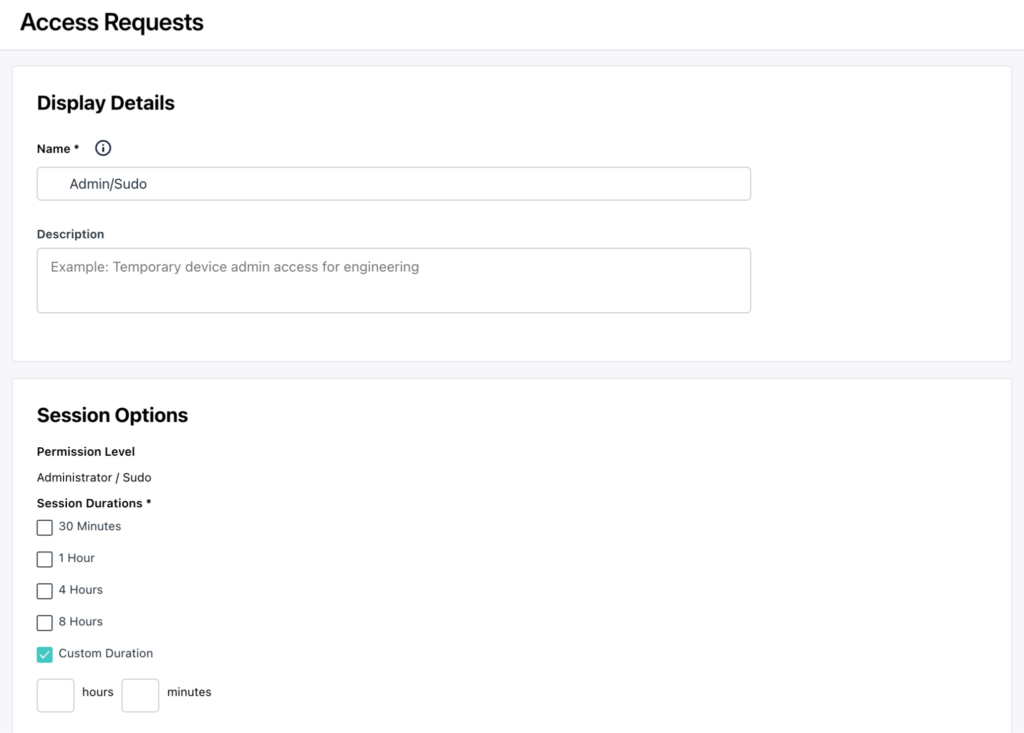Click the info icon beside Name label
This screenshot has height=733, width=1024.
[103, 148]
